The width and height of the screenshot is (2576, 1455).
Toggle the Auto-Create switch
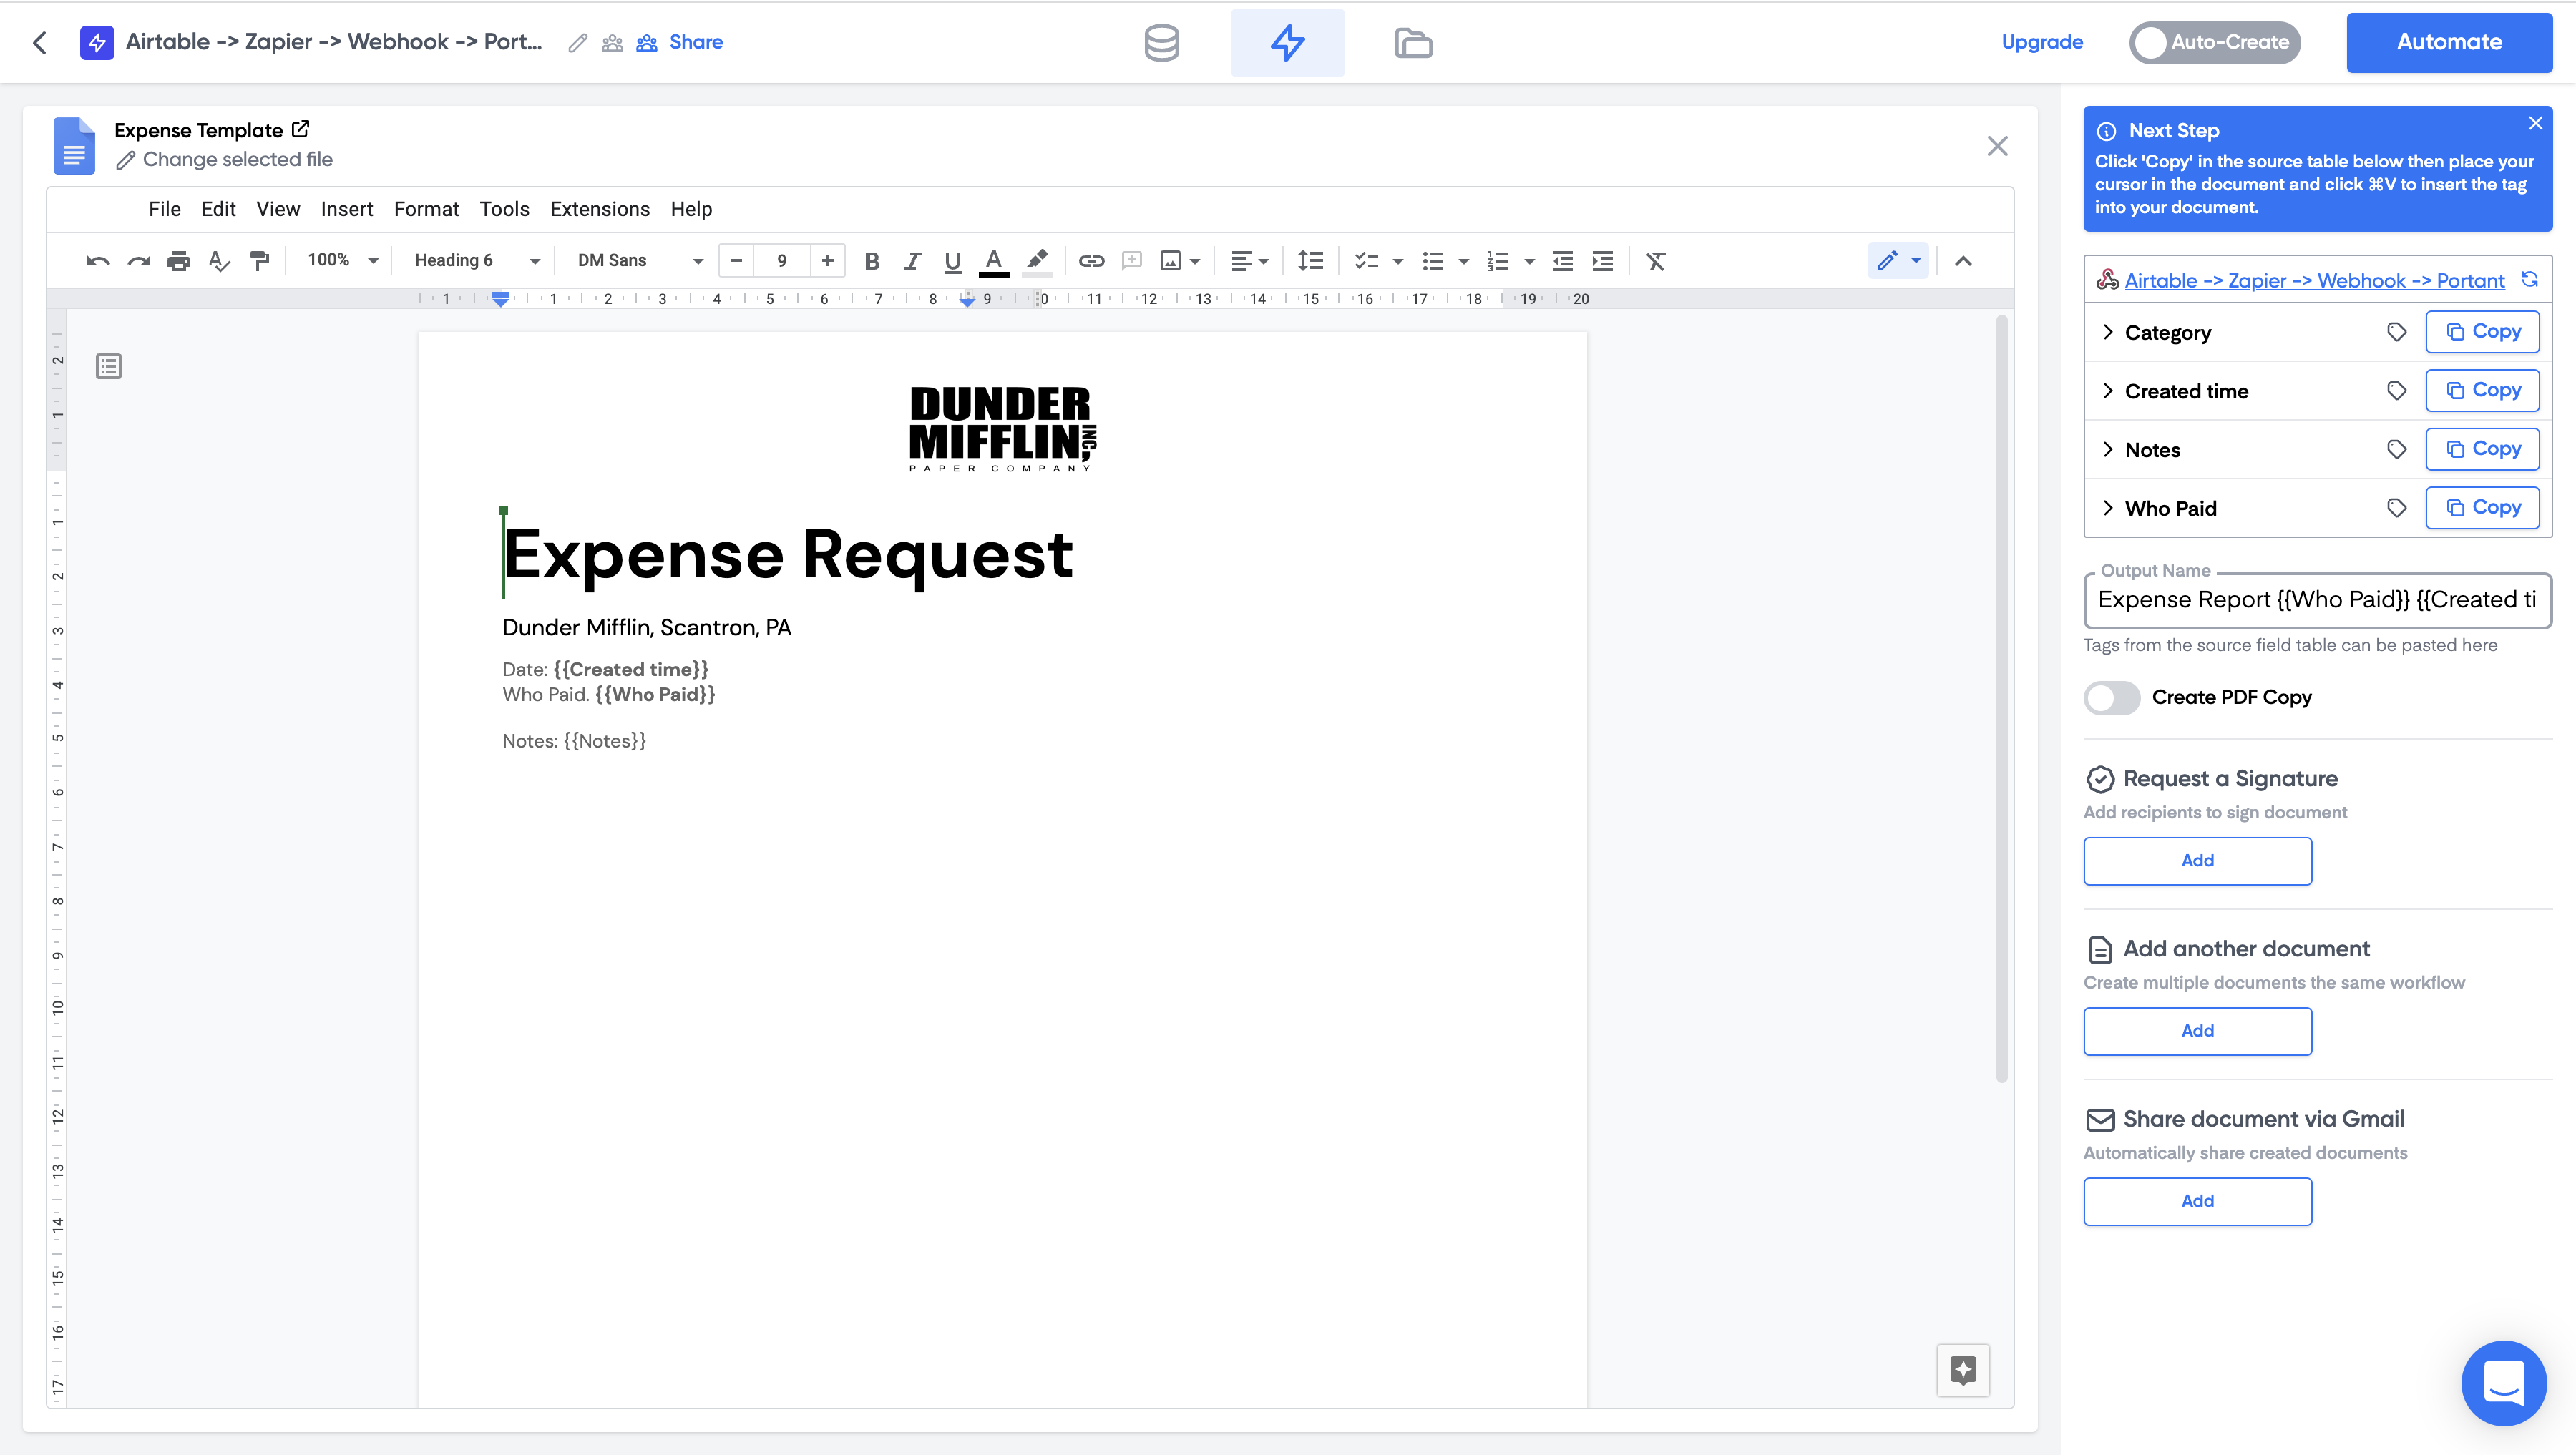click(2214, 43)
